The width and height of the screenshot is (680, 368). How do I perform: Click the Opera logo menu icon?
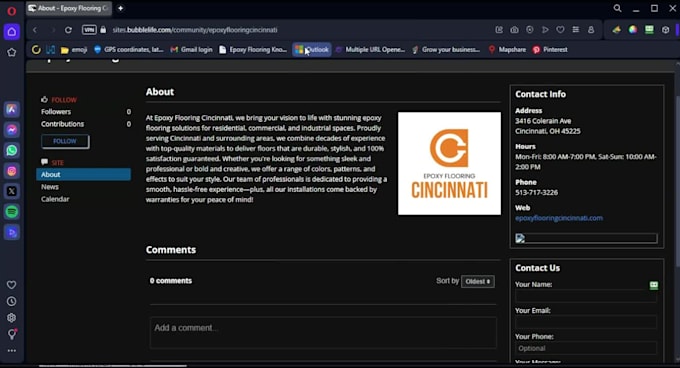tap(12, 11)
